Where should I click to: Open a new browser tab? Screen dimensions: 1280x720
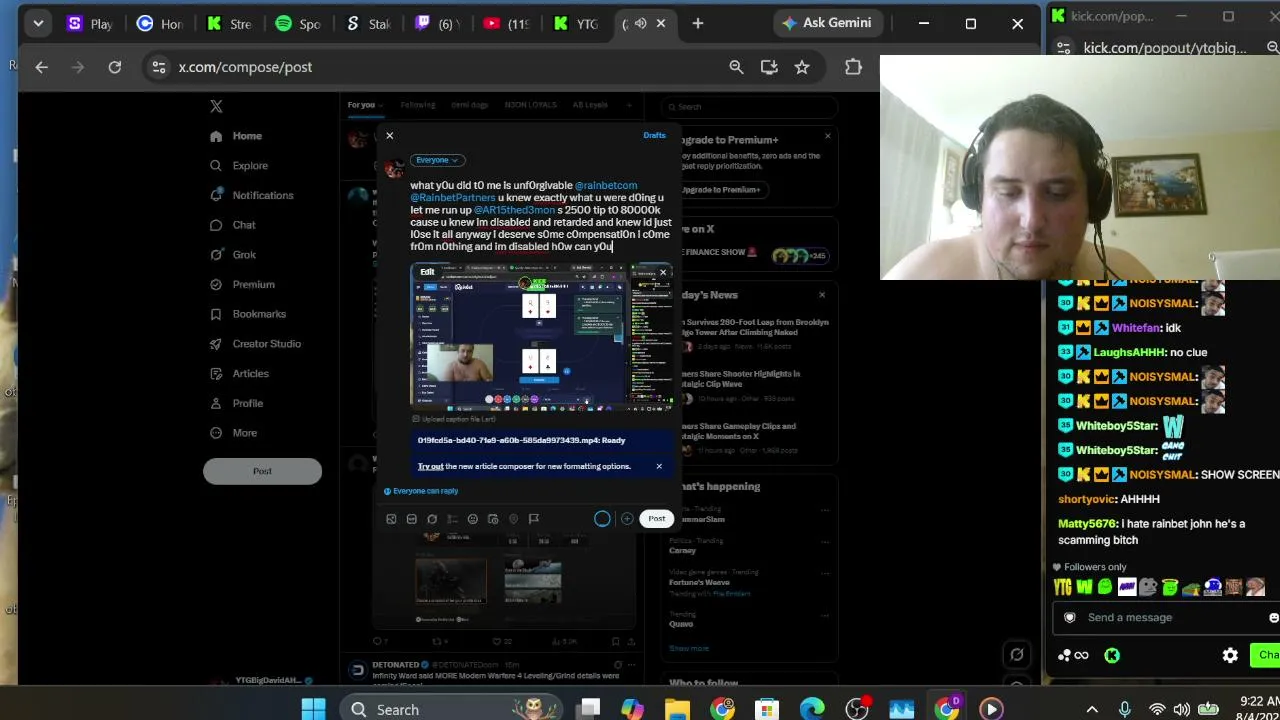(x=698, y=24)
